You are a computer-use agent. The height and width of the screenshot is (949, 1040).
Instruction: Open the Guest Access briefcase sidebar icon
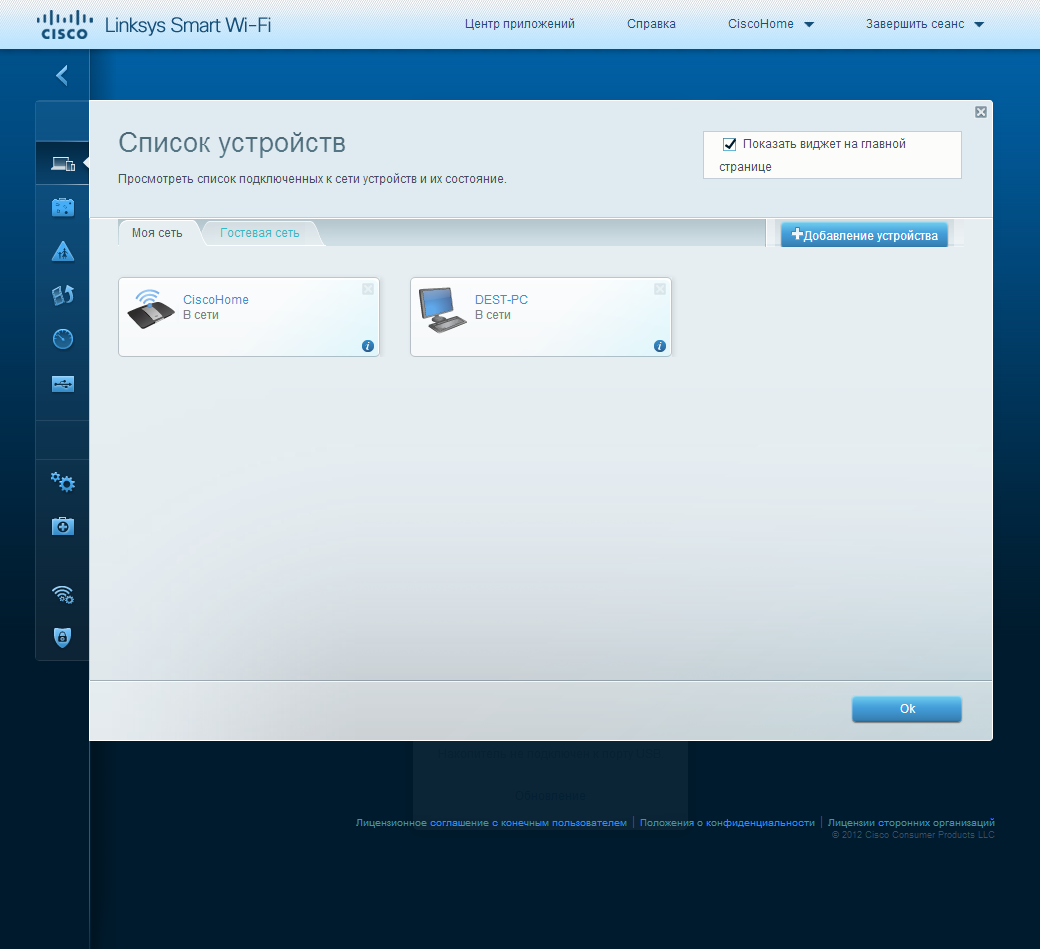click(63, 207)
